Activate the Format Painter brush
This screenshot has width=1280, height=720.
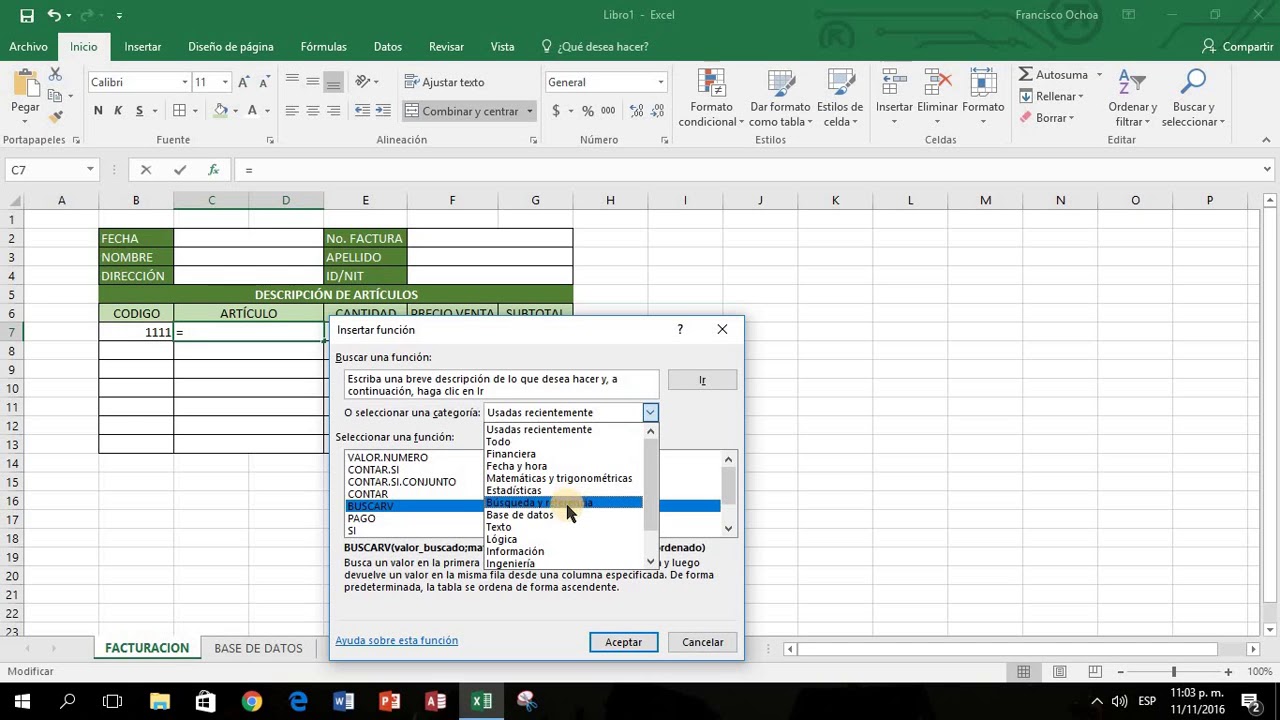pyautogui.click(x=55, y=117)
